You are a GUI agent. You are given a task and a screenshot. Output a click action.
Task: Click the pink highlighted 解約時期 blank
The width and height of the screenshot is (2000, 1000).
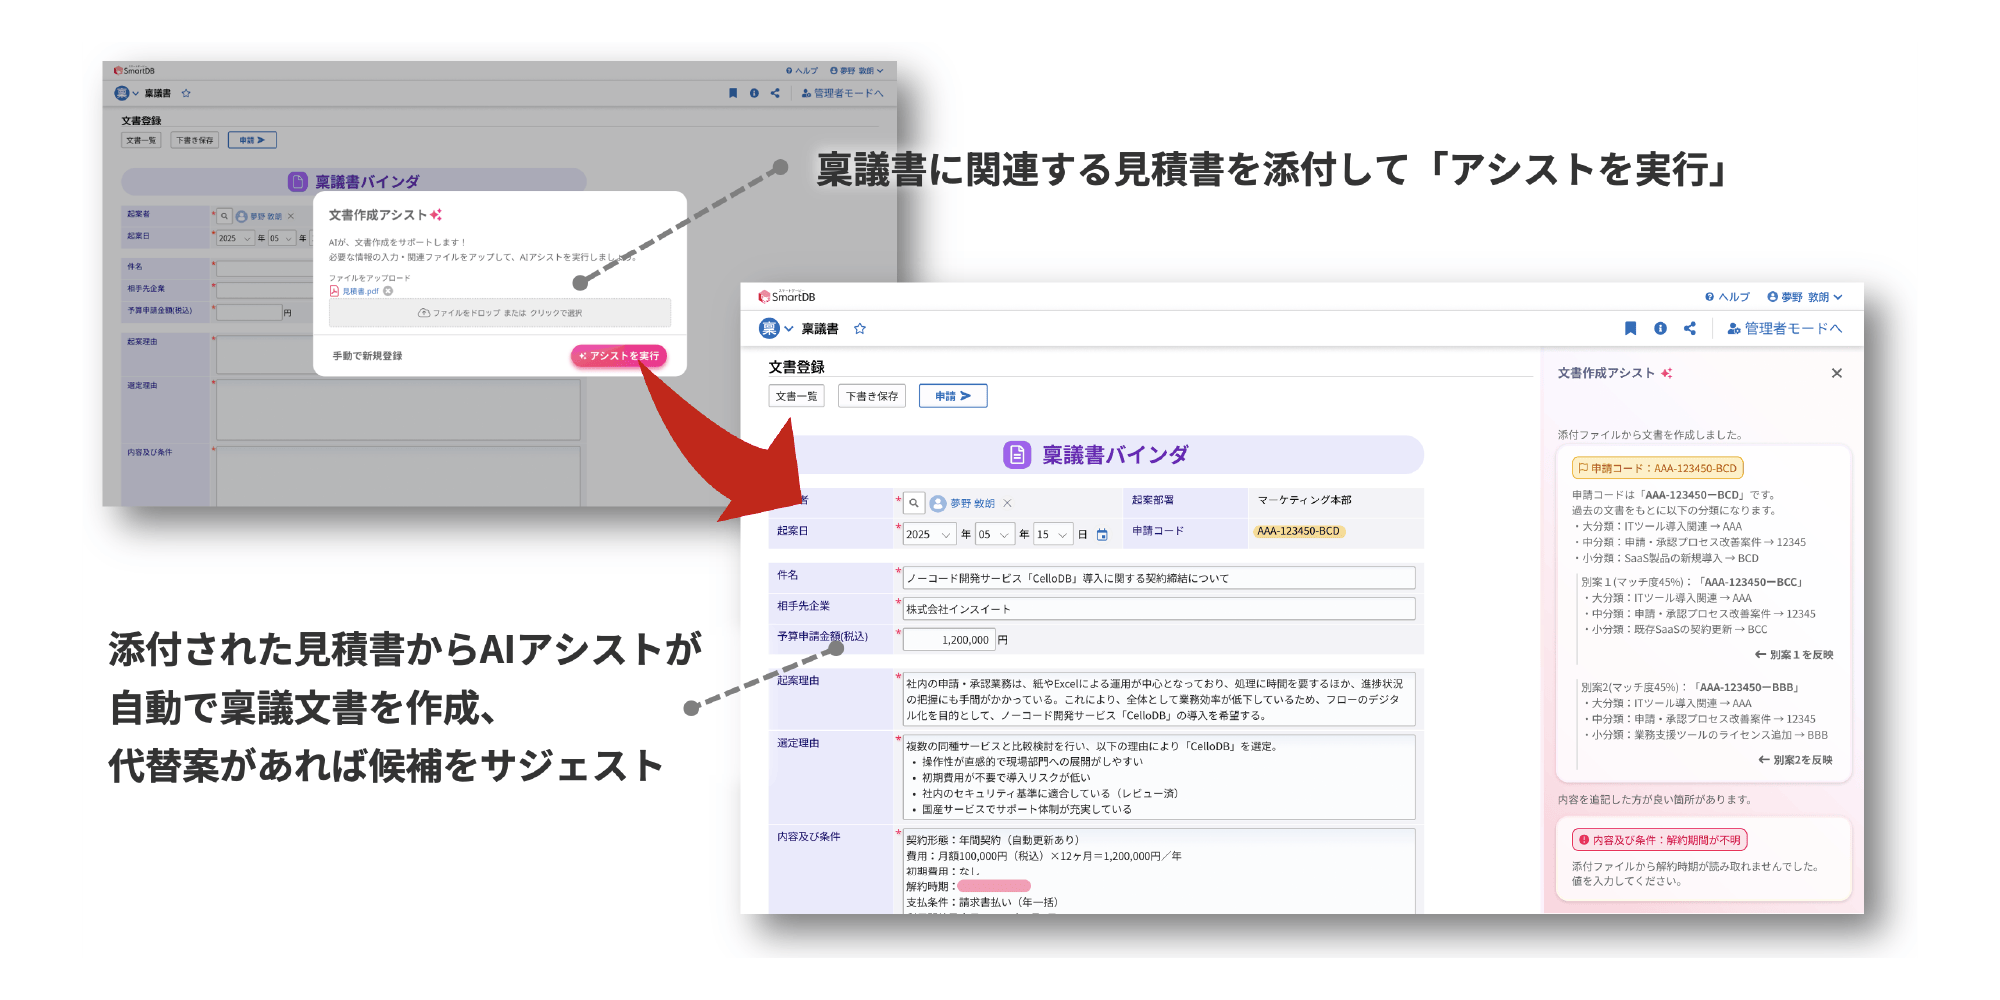(x=994, y=886)
